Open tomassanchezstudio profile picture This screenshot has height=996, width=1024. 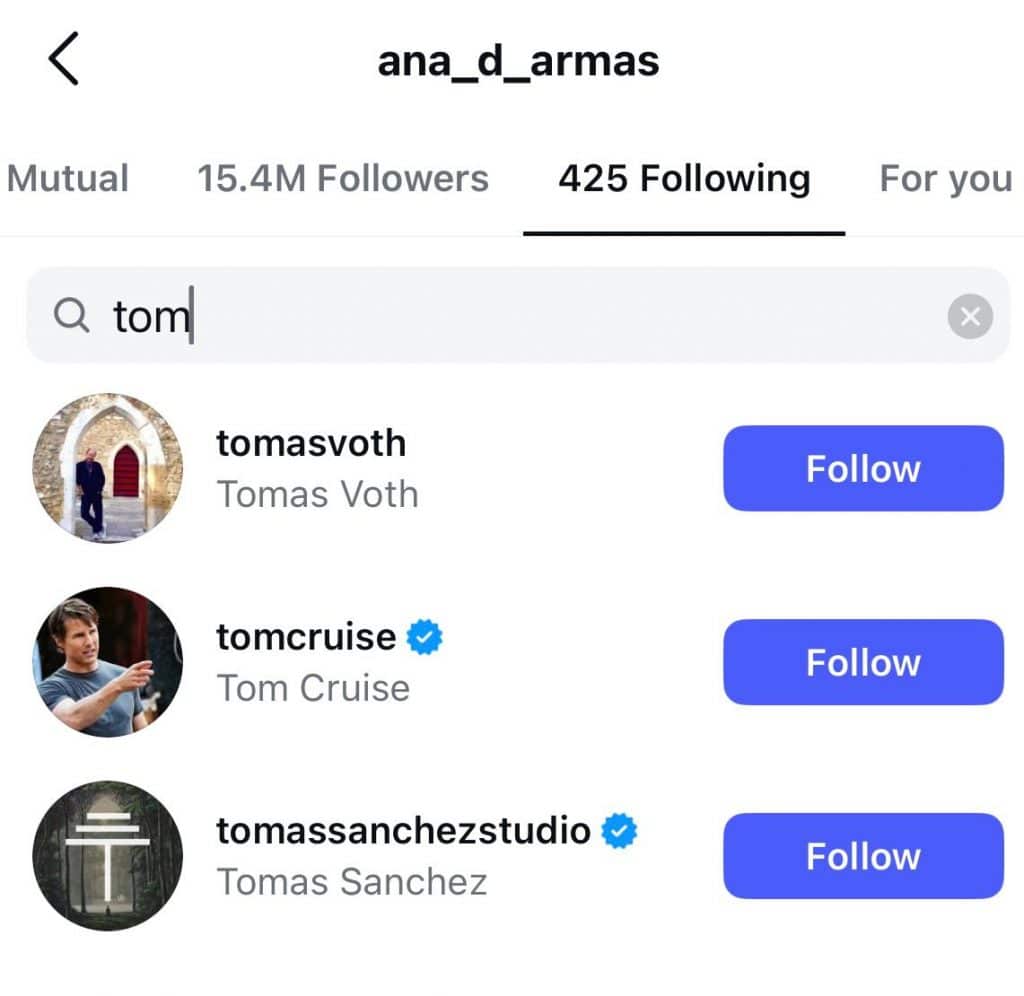pos(108,856)
